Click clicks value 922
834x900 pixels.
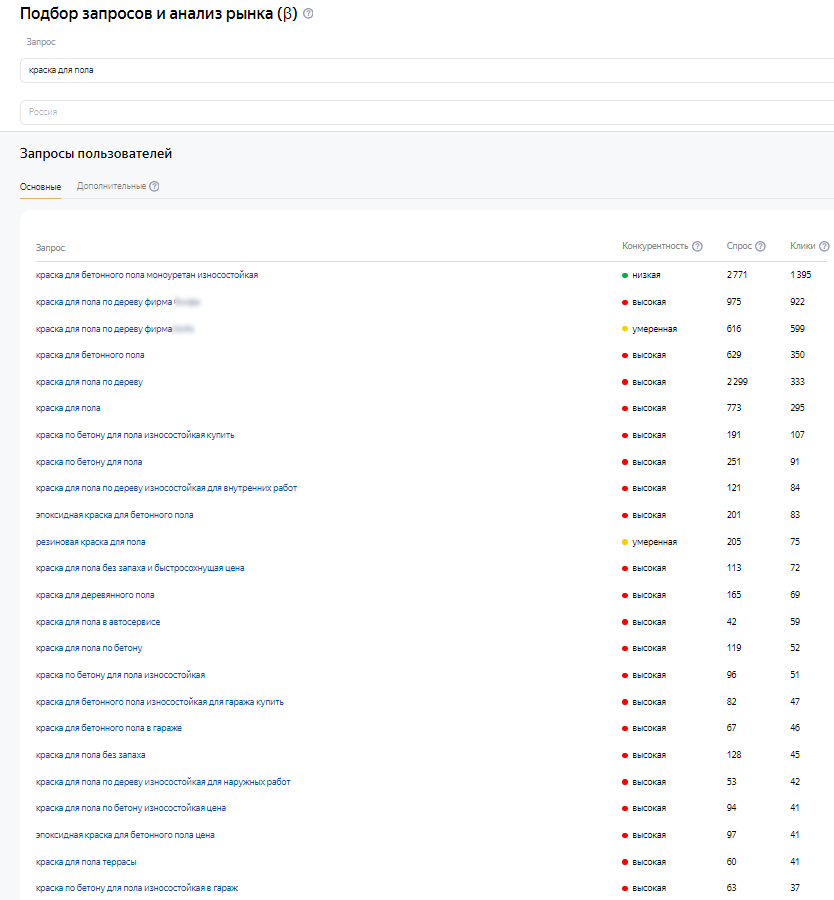coord(797,302)
